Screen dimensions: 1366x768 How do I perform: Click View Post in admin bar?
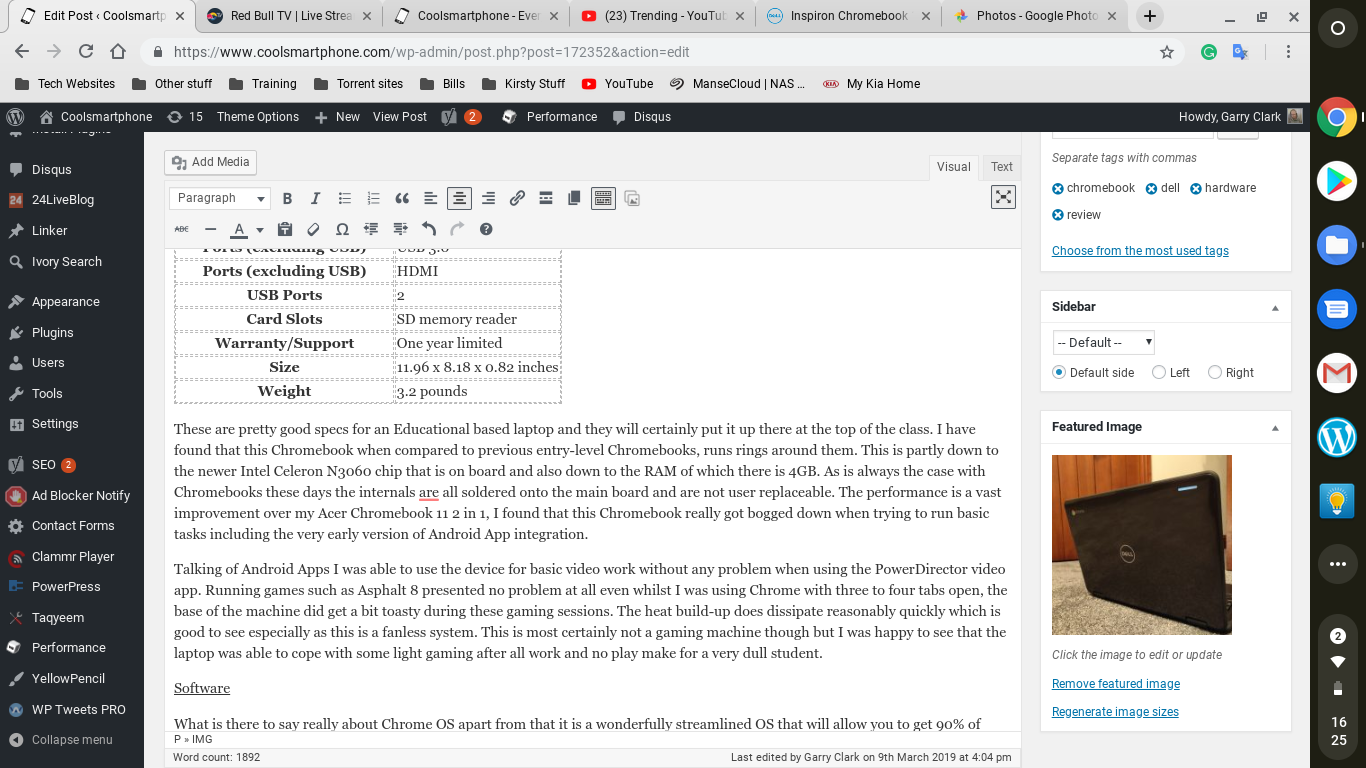pyautogui.click(x=400, y=117)
